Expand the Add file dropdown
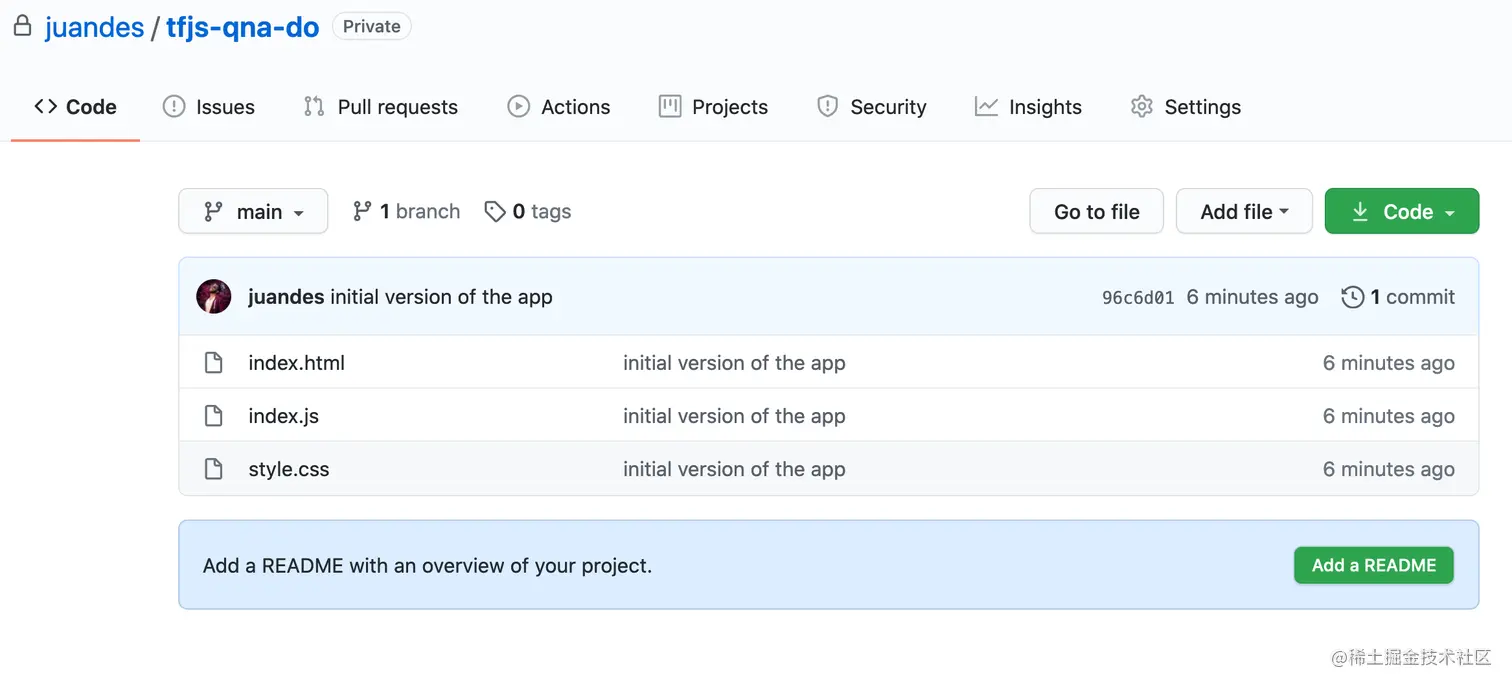 [1244, 211]
